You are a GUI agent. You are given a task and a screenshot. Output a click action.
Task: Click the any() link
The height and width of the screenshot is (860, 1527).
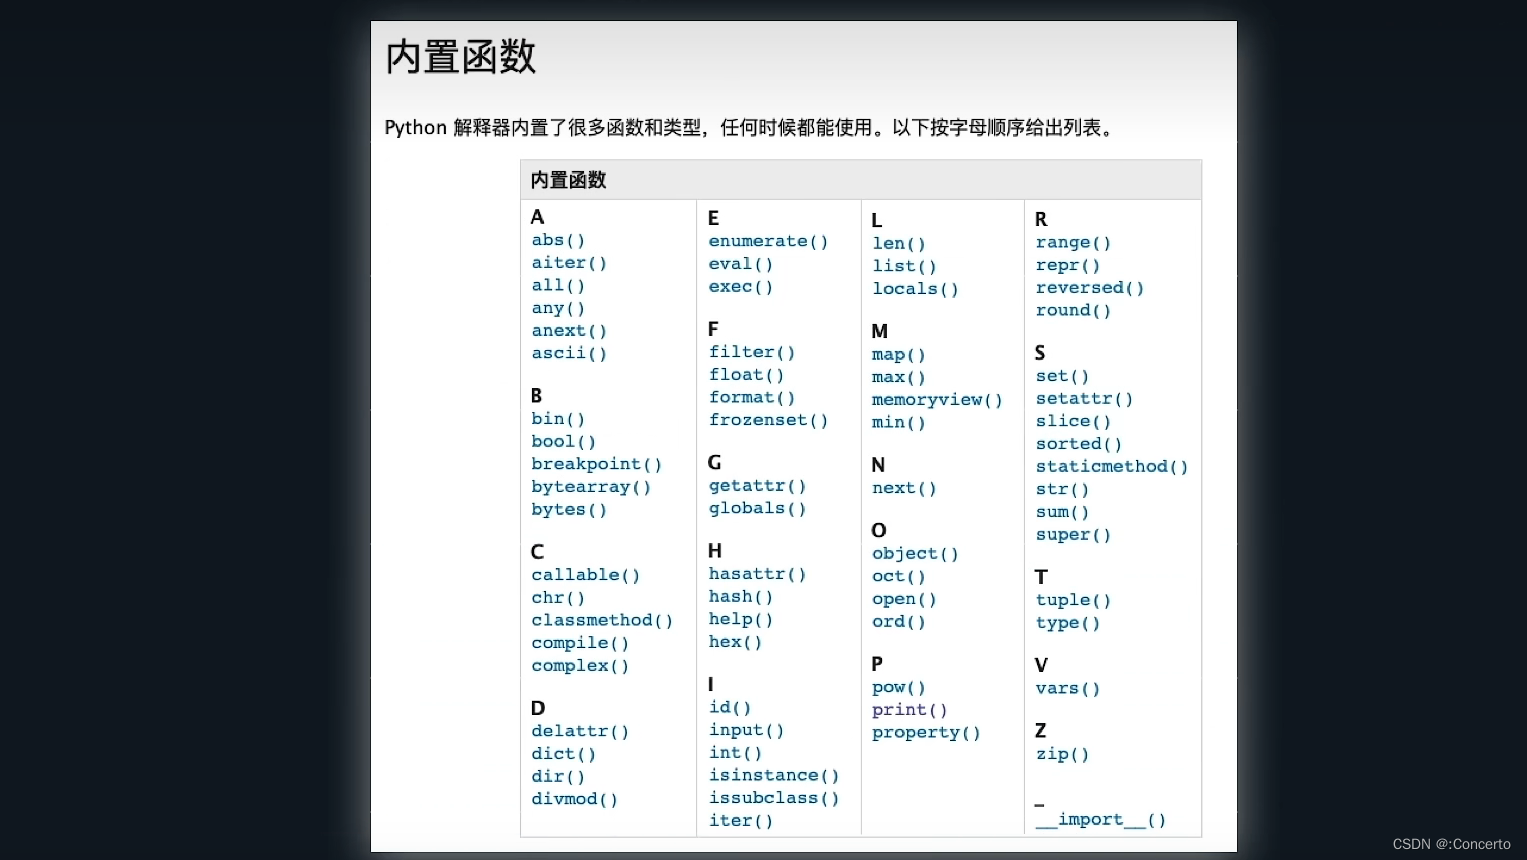coord(558,308)
